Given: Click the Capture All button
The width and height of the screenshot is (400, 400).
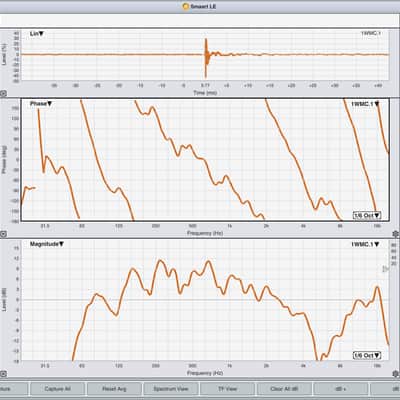Looking at the screenshot, I should tap(57, 389).
